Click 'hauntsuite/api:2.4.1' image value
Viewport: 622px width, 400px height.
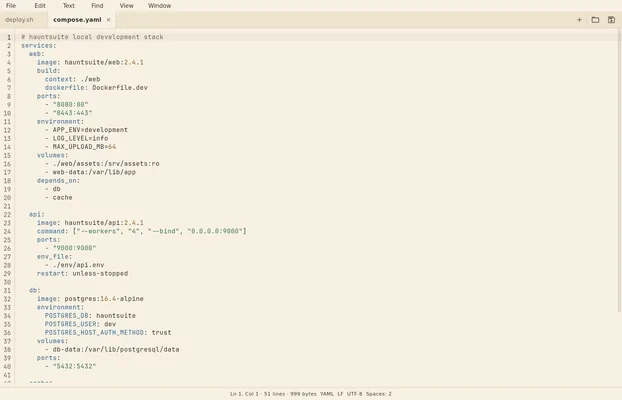[104, 223]
